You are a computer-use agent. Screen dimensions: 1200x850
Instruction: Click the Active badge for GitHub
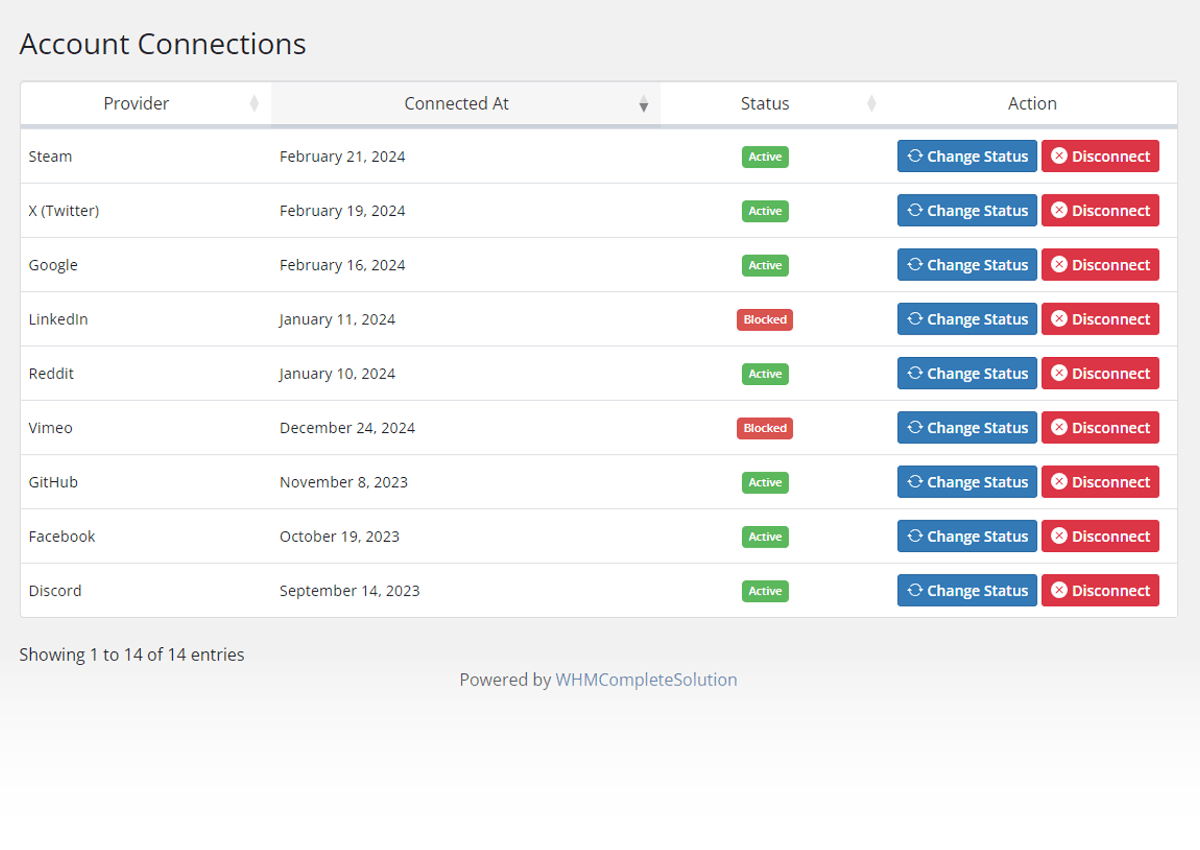coord(765,482)
